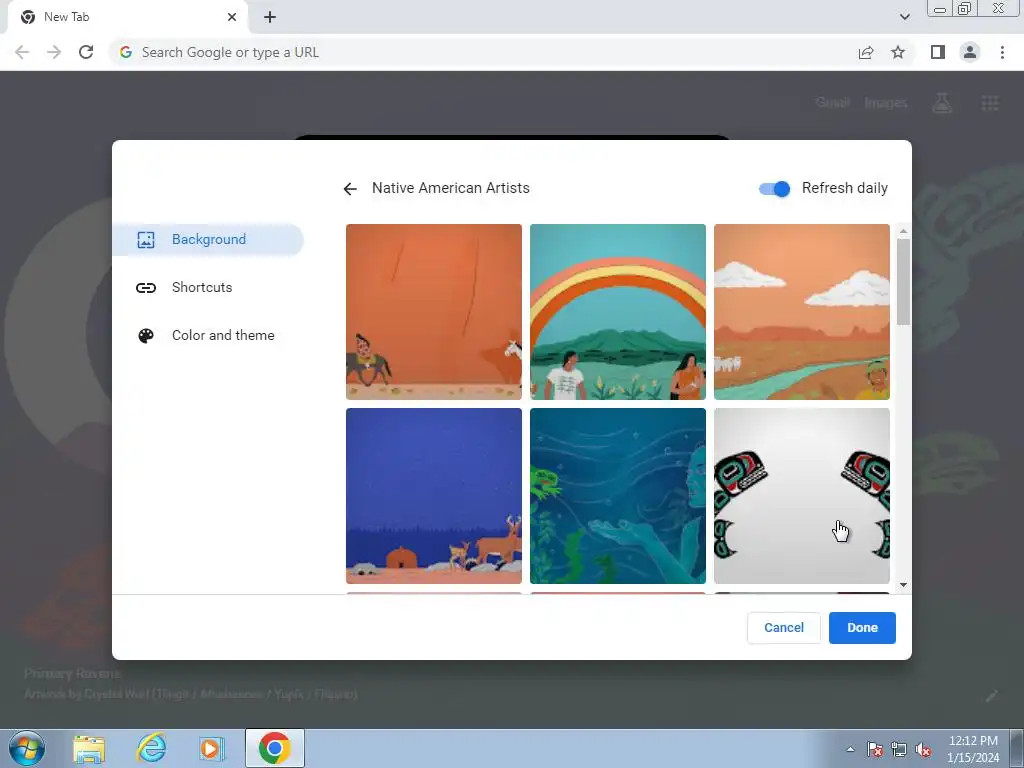This screenshot has width=1024, height=768.
Task: Open the Chrome three-dot menu
Action: pyautogui.click(x=1002, y=52)
